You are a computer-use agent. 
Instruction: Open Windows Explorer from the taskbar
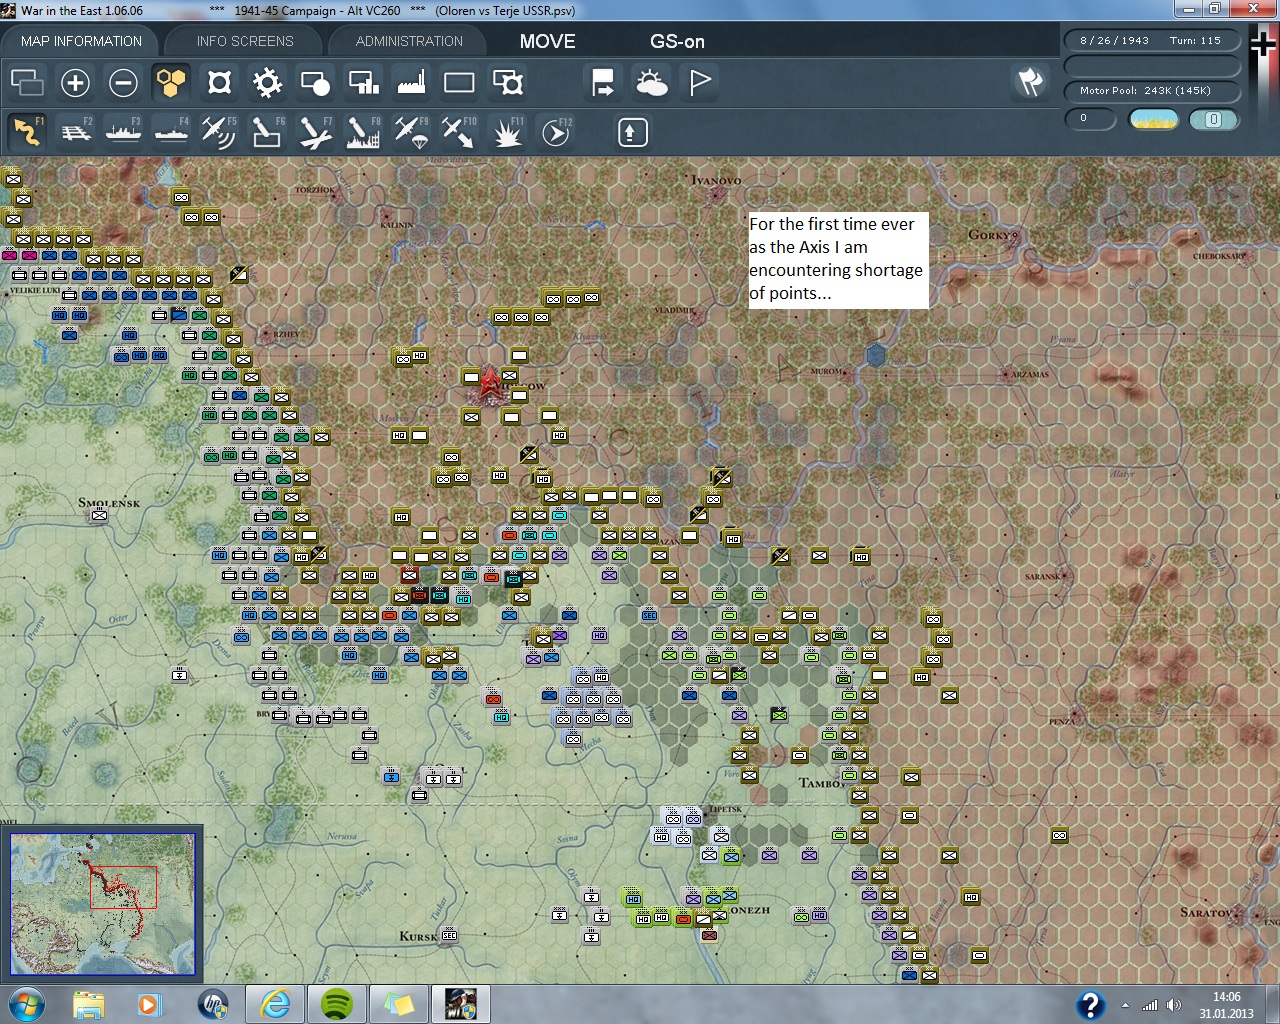[x=88, y=1004]
